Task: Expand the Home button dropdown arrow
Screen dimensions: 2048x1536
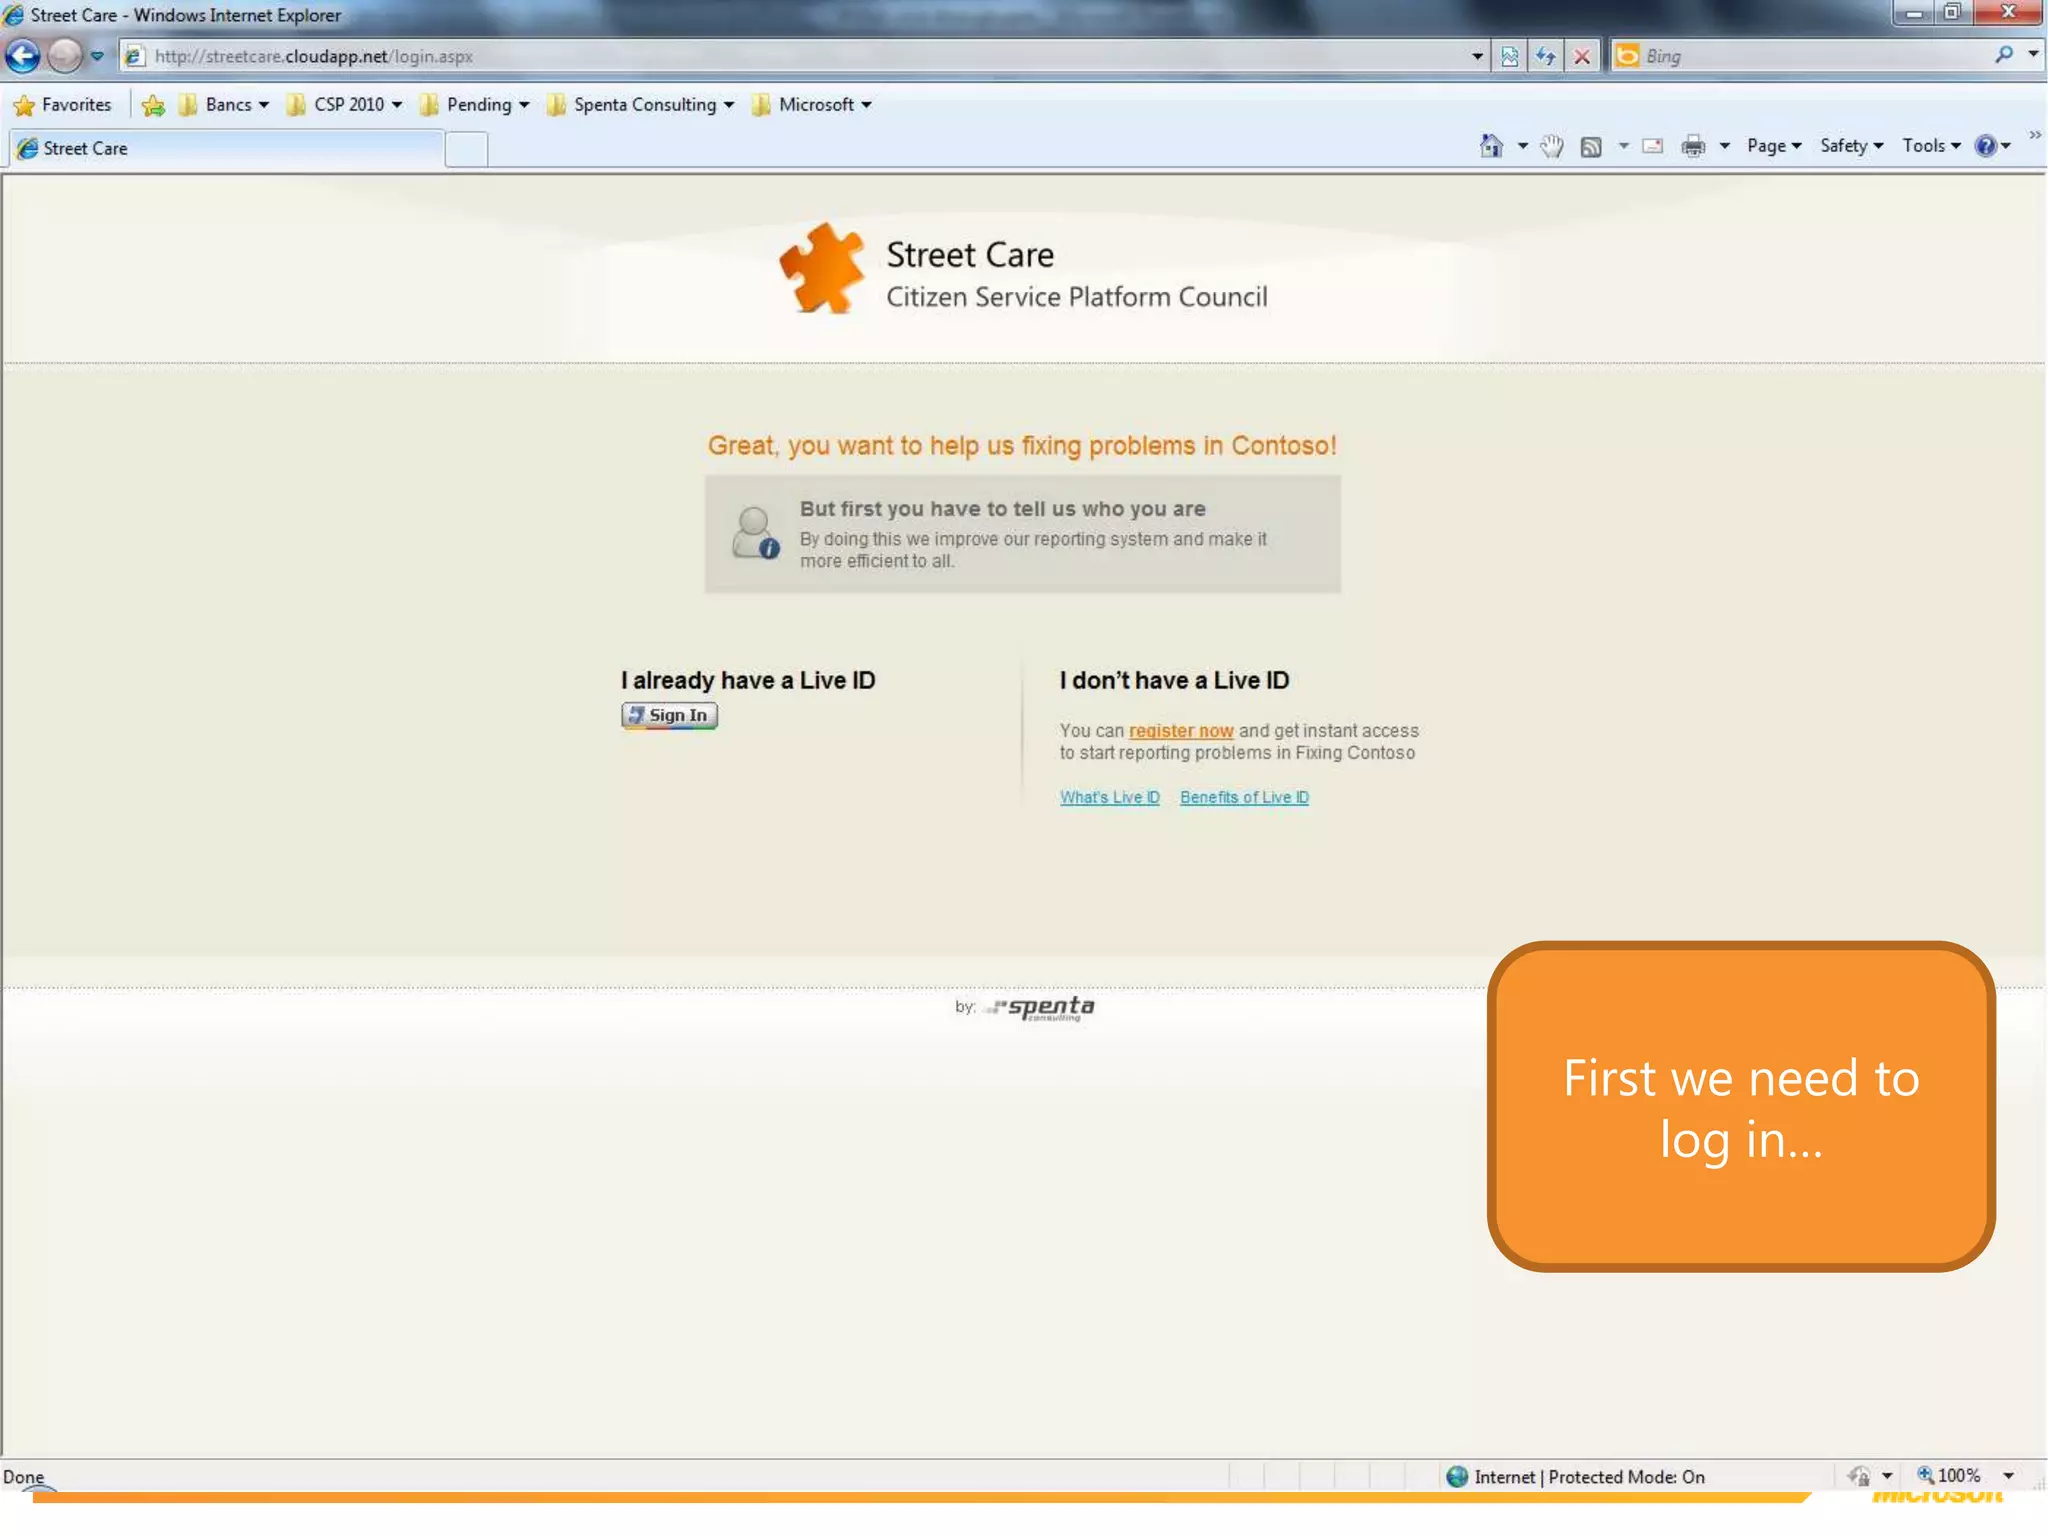Action: [x=1522, y=146]
